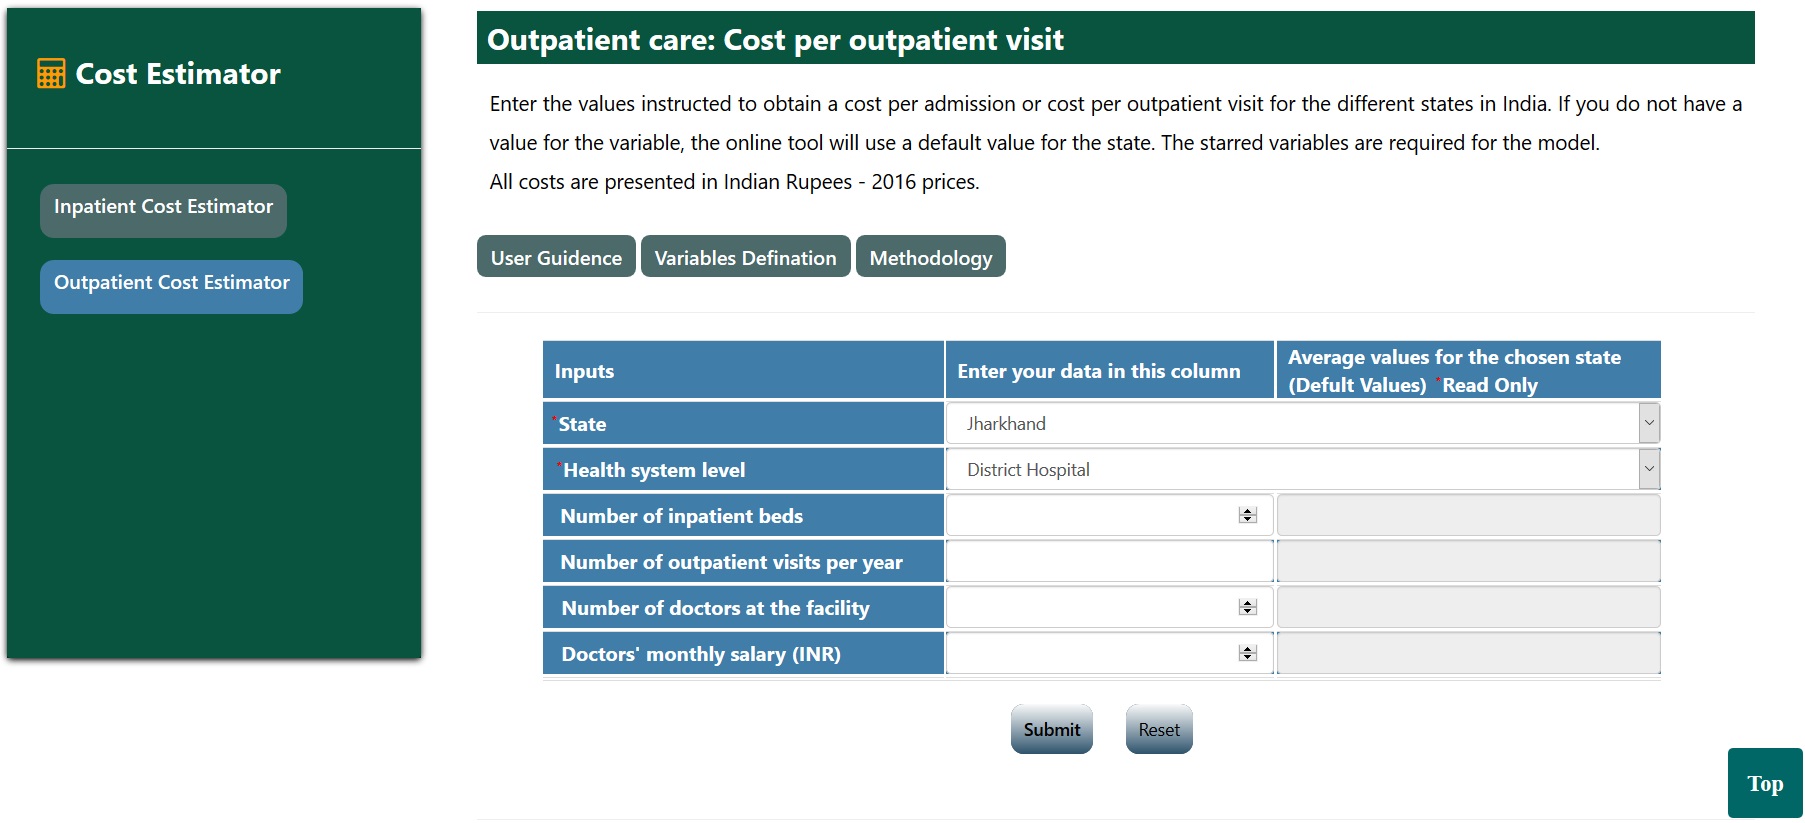Increment number of doctors using spinner up
This screenshot has width=1805, height=823.
[x=1247, y=603]
